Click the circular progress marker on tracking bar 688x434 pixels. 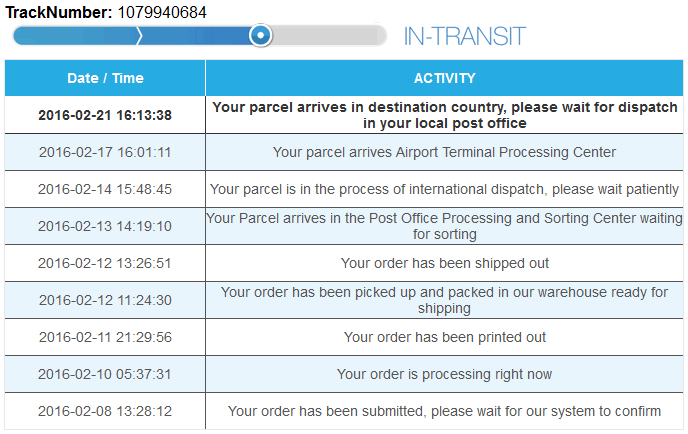260,36
